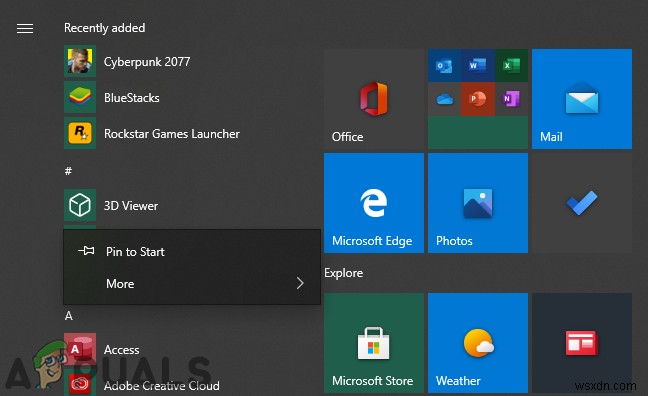Click the Cyberpunk 2077 label
The width and height of the screenshot is (648, 396).
[147, 62]
